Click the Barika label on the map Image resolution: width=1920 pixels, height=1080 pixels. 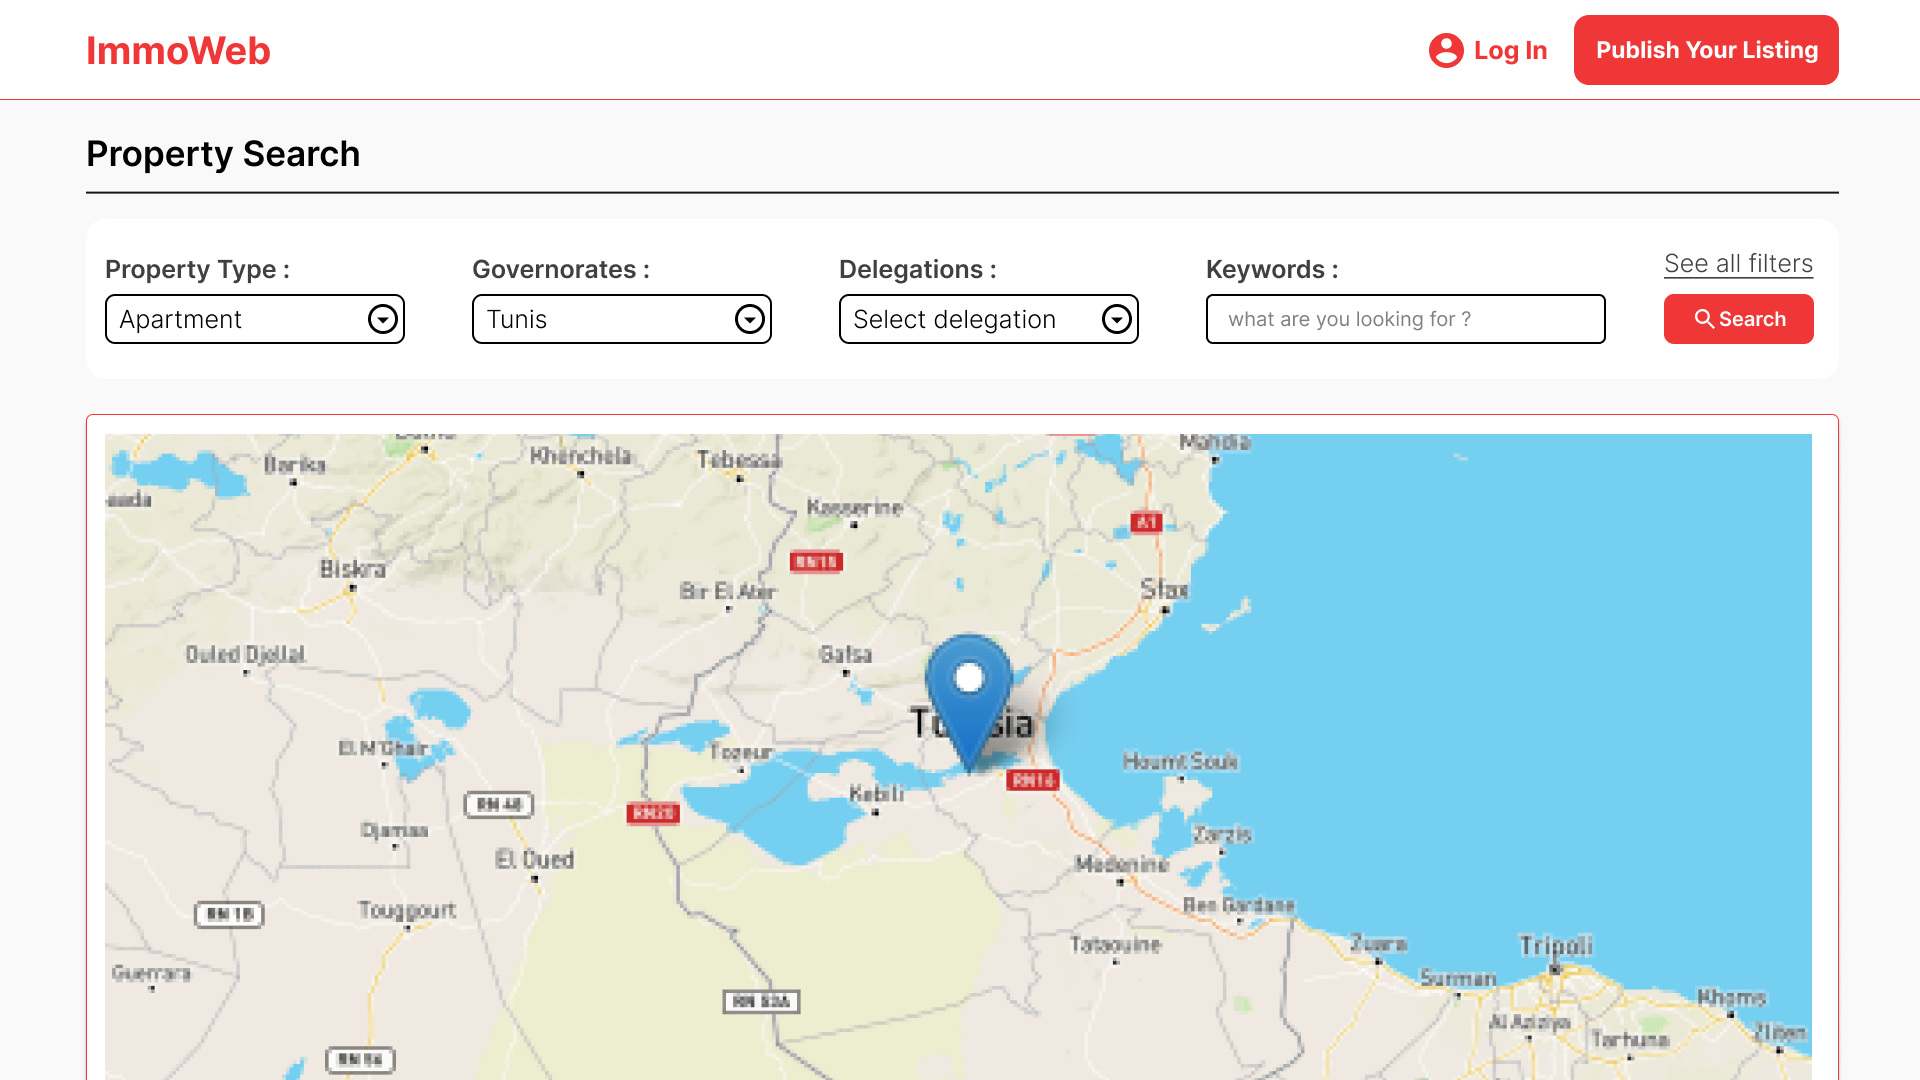(x=295, y=464)
